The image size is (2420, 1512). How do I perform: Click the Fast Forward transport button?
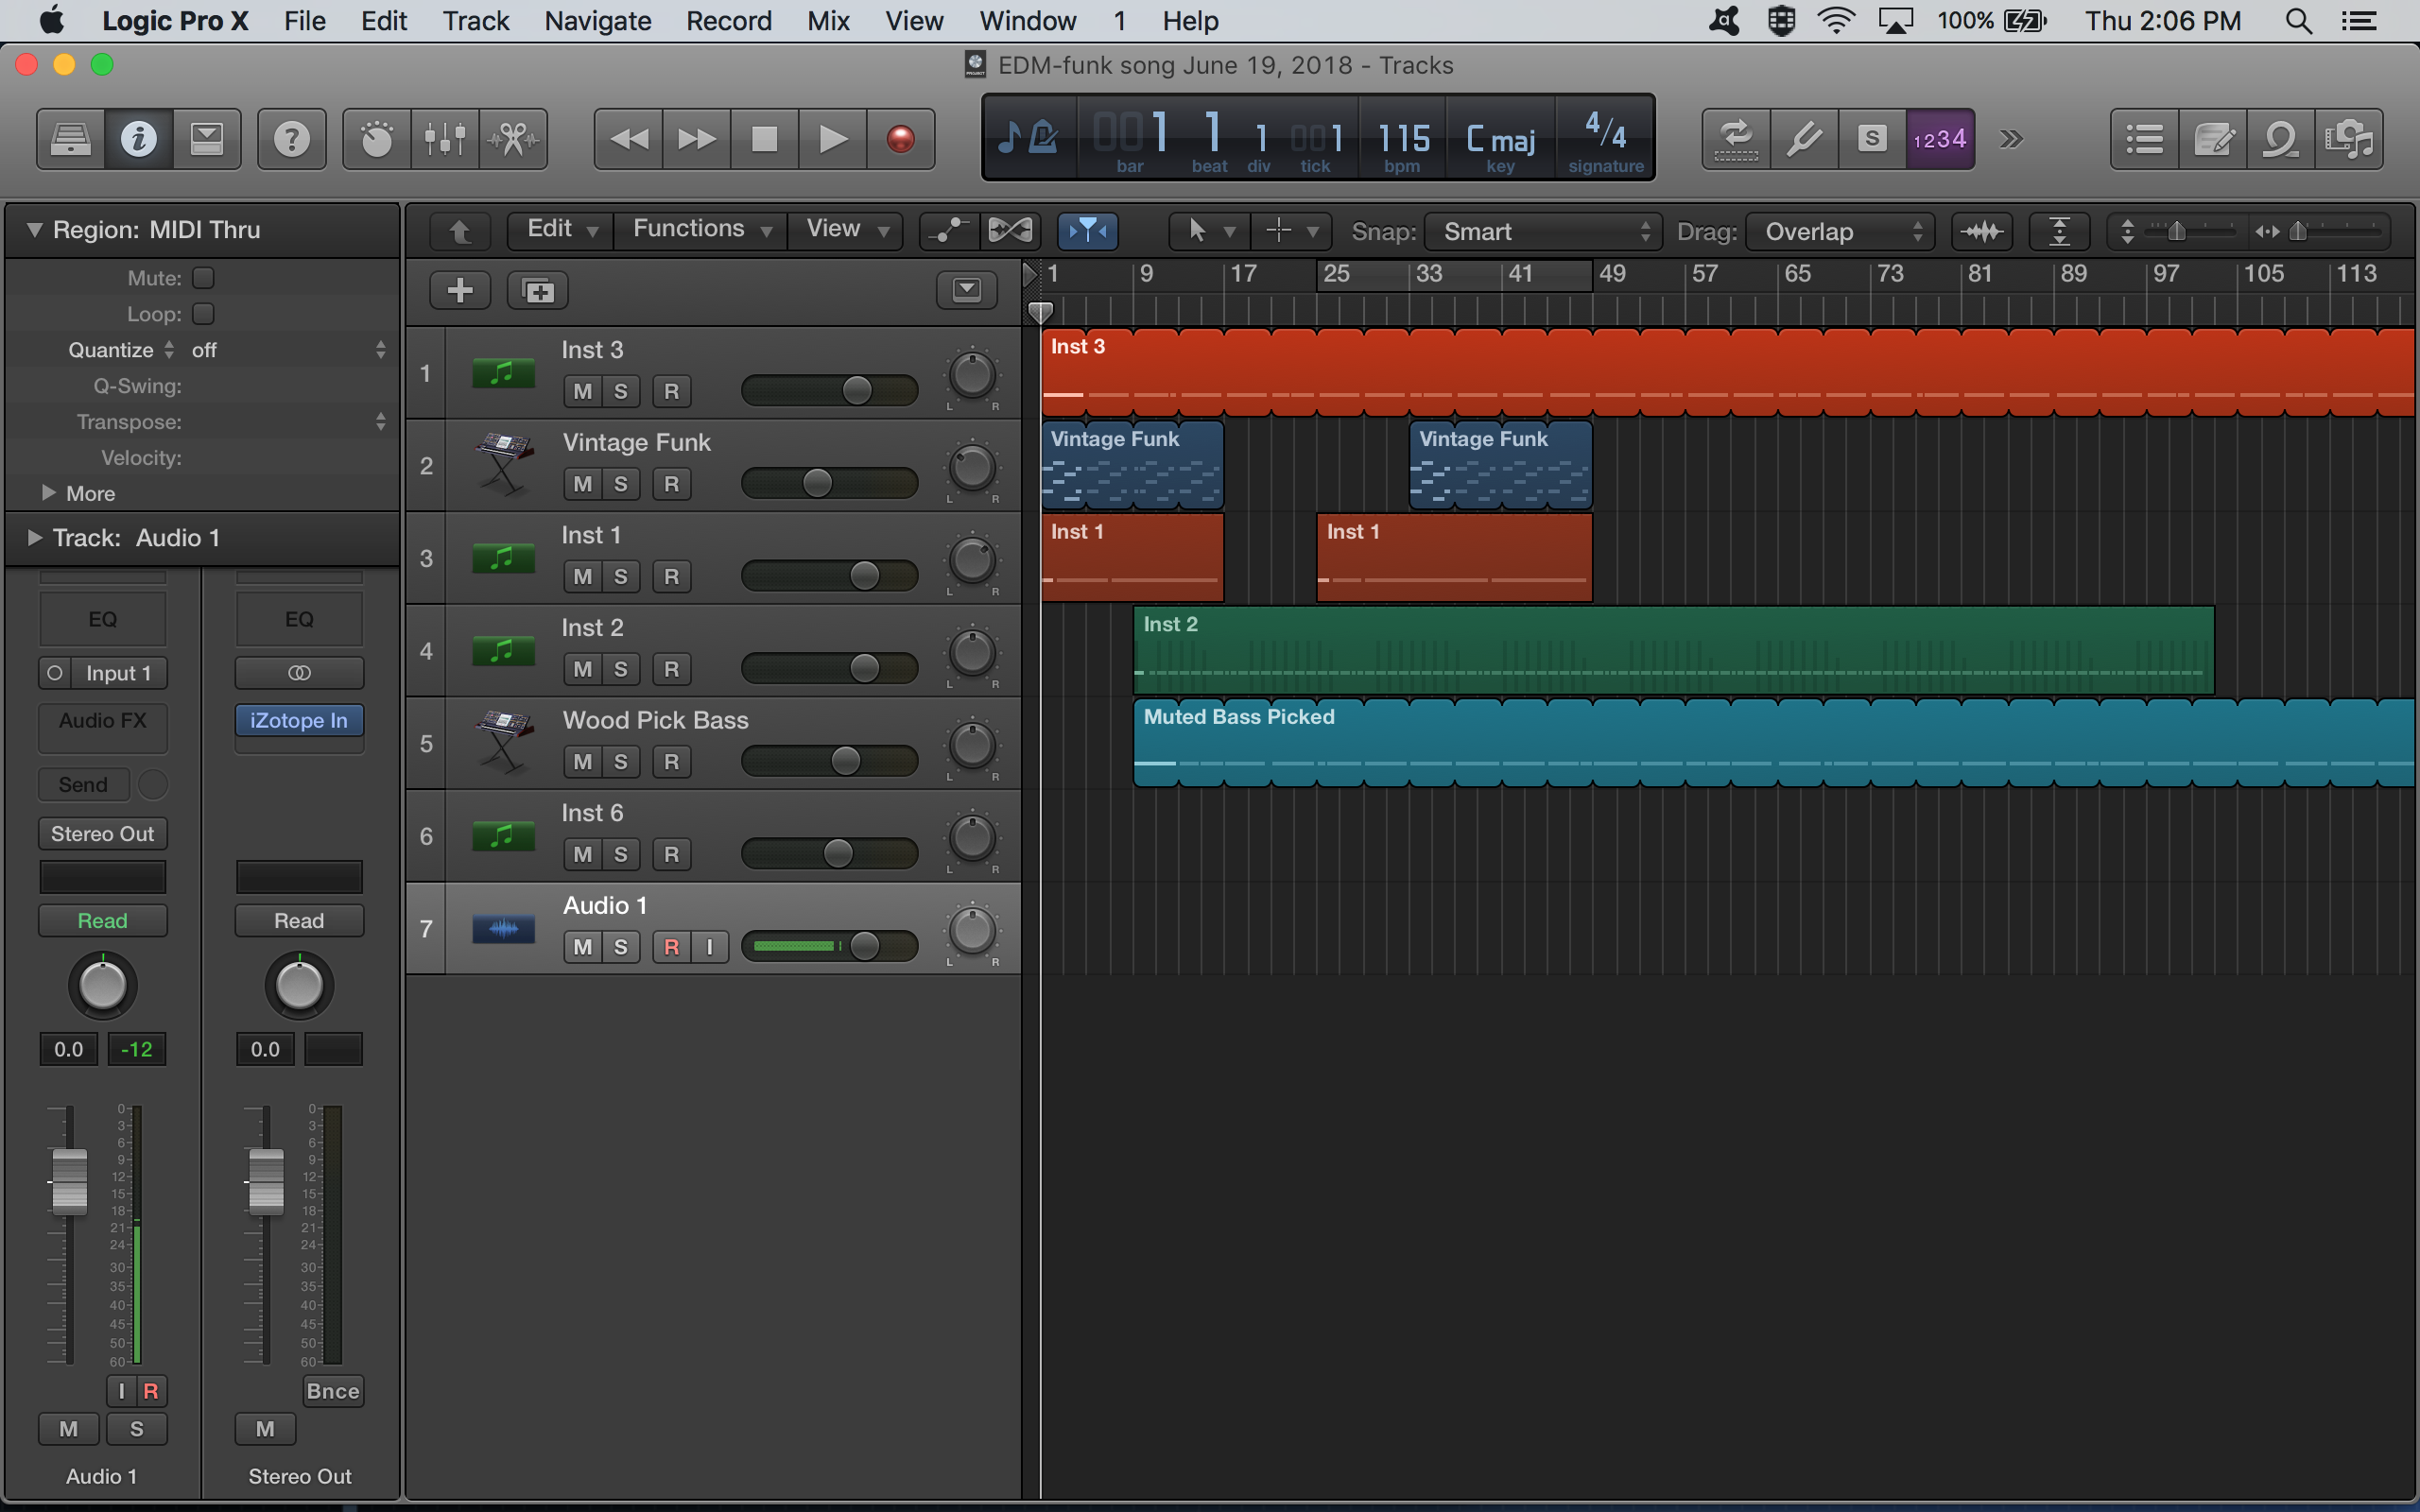[x=697, y=139]
